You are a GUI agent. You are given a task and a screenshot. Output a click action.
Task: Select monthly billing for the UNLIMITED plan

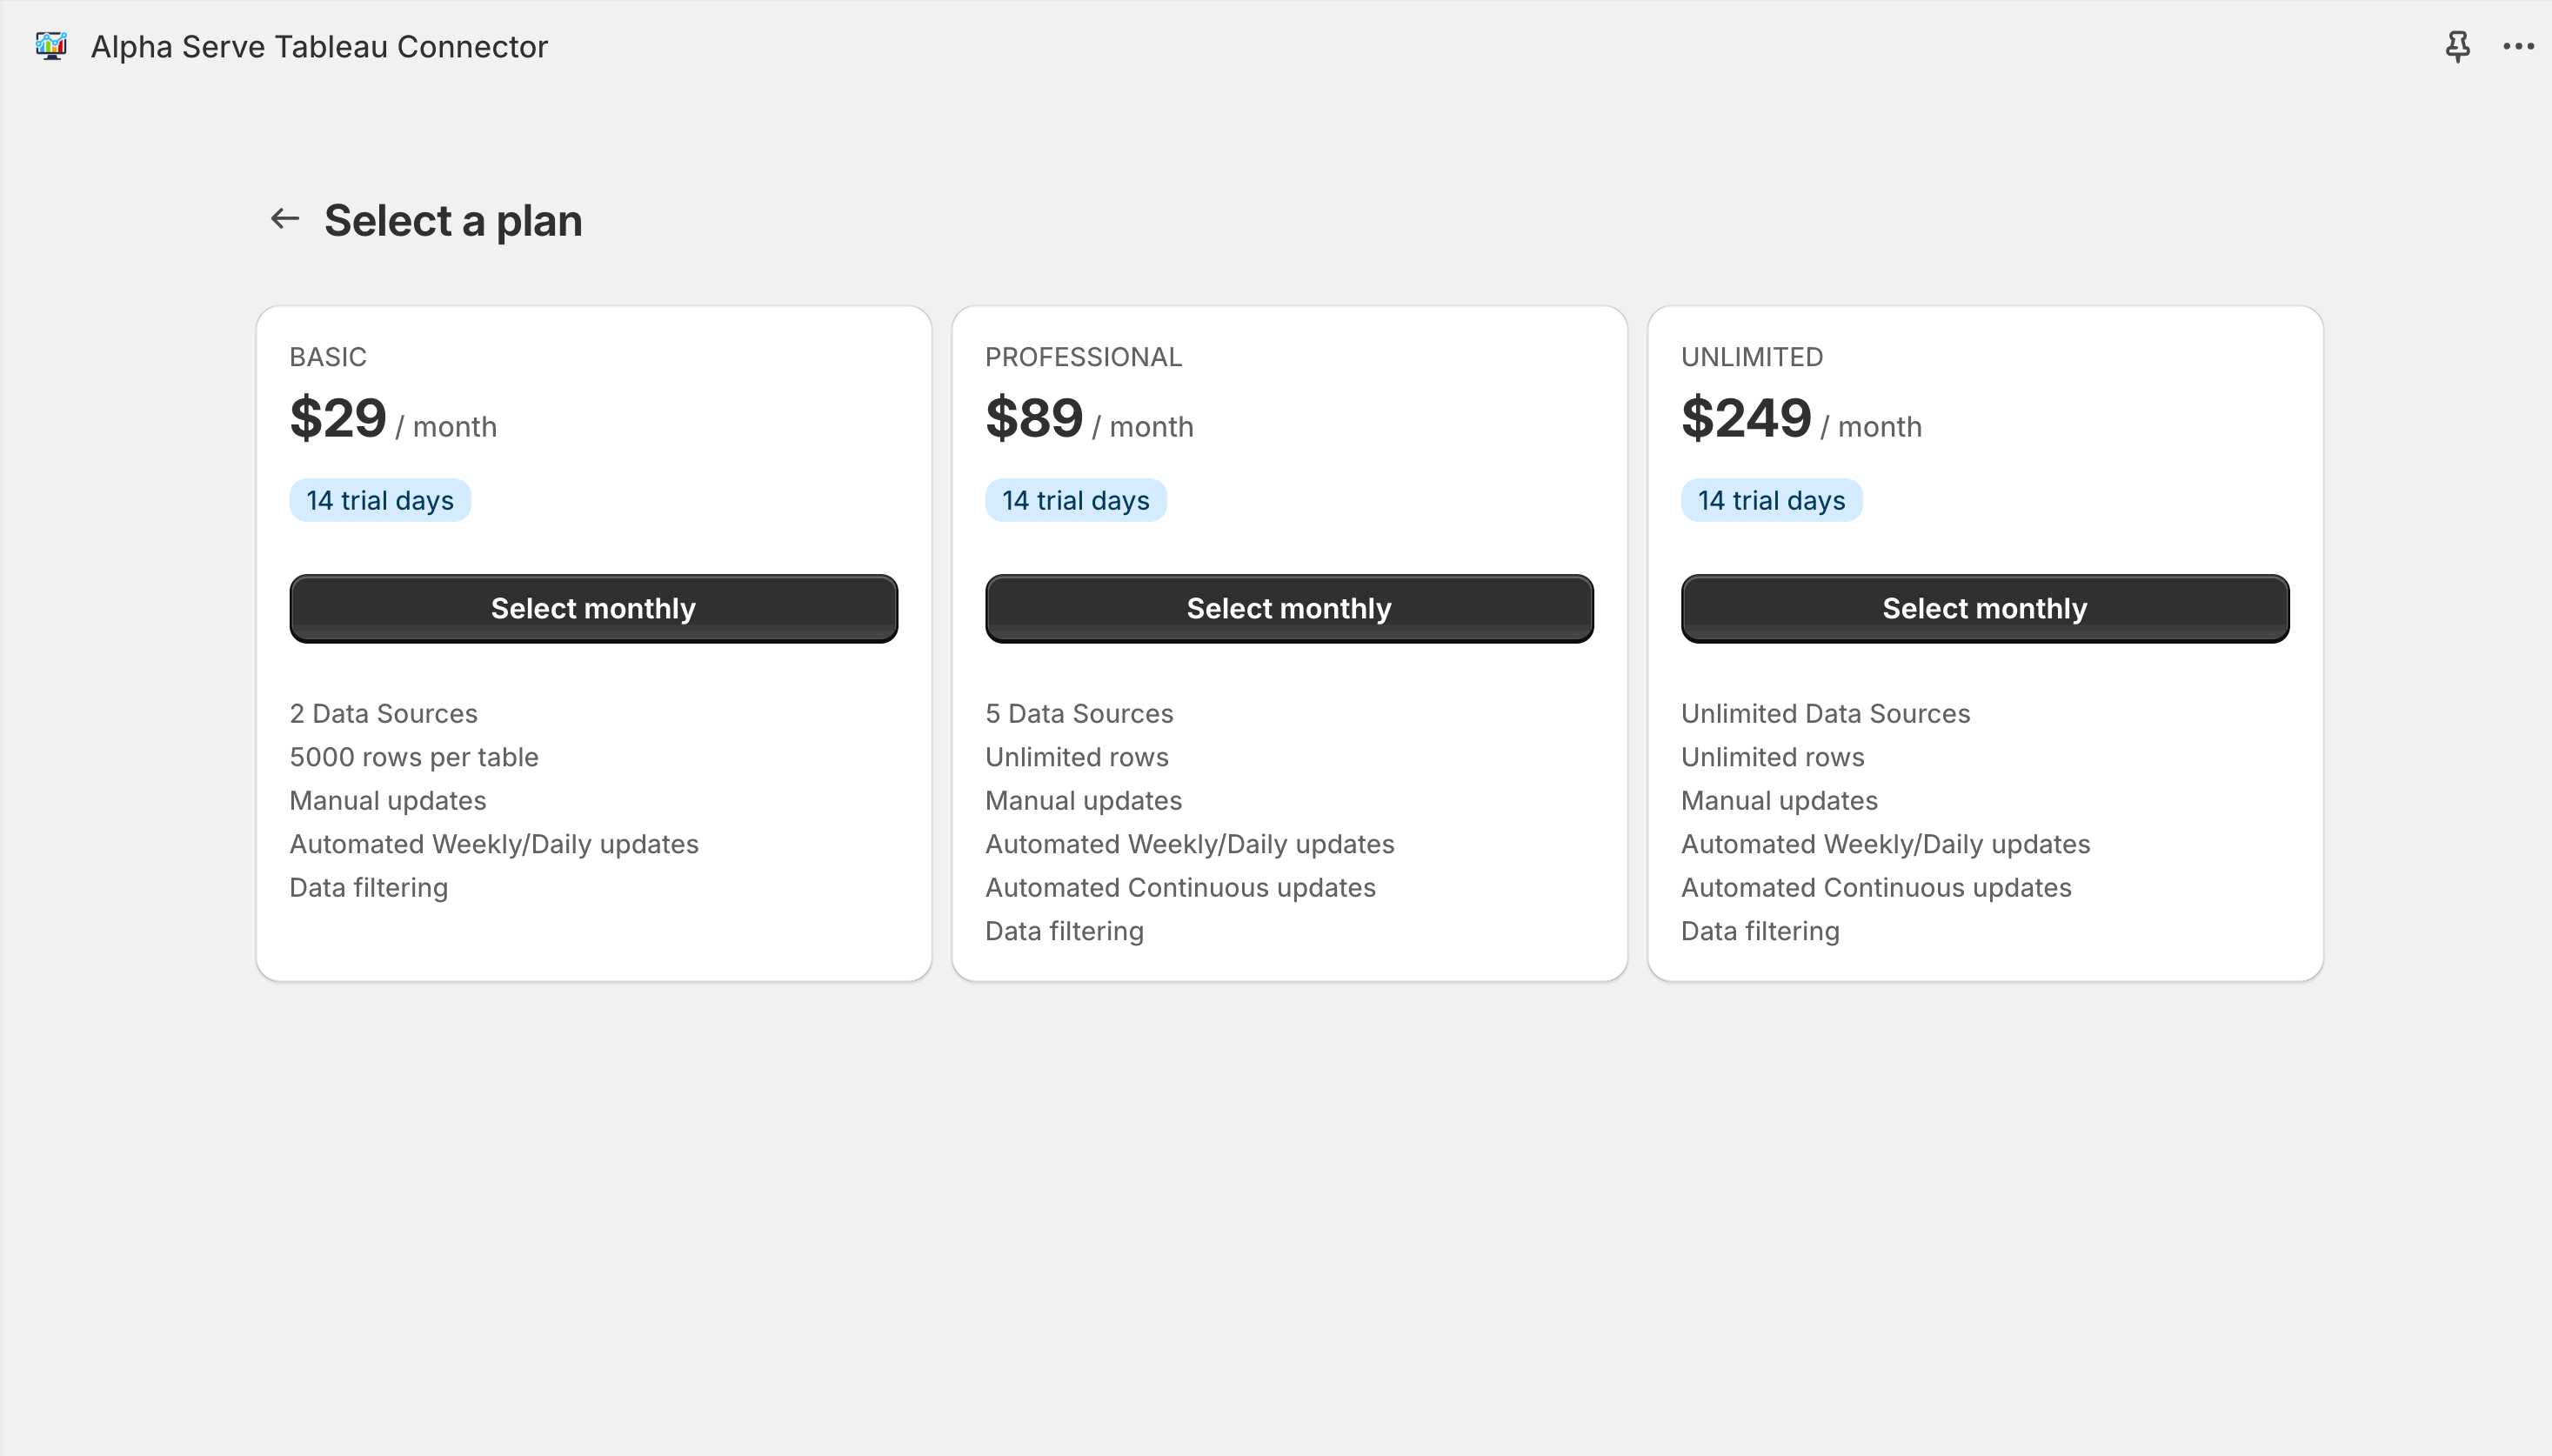tap(1984, 608)
